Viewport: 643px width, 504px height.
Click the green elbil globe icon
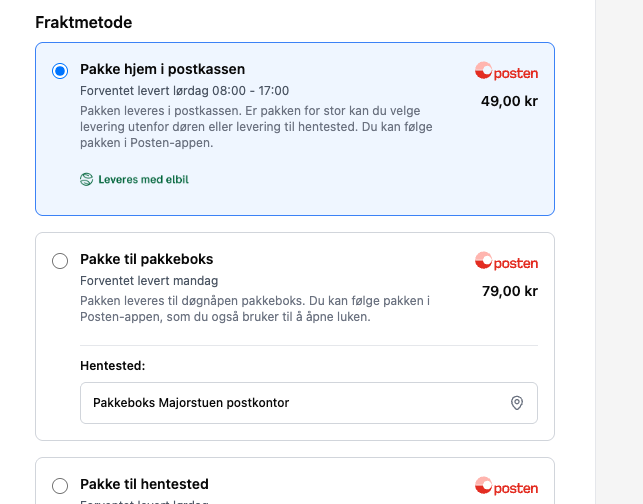pos(87,180)
